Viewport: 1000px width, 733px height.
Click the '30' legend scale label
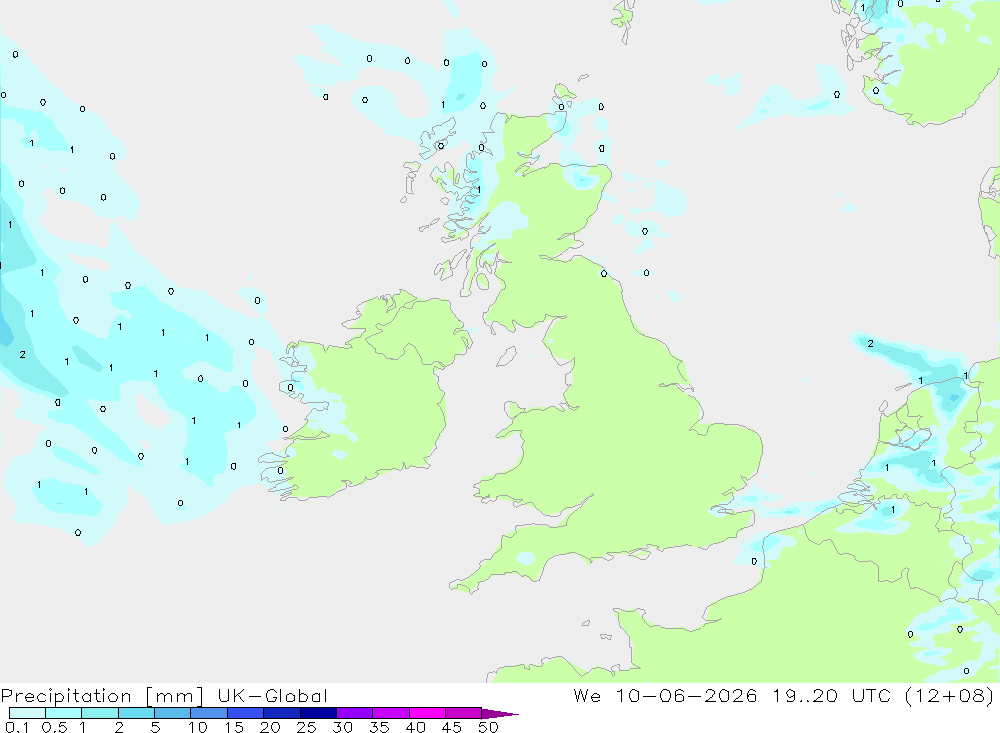pos(342,727)
